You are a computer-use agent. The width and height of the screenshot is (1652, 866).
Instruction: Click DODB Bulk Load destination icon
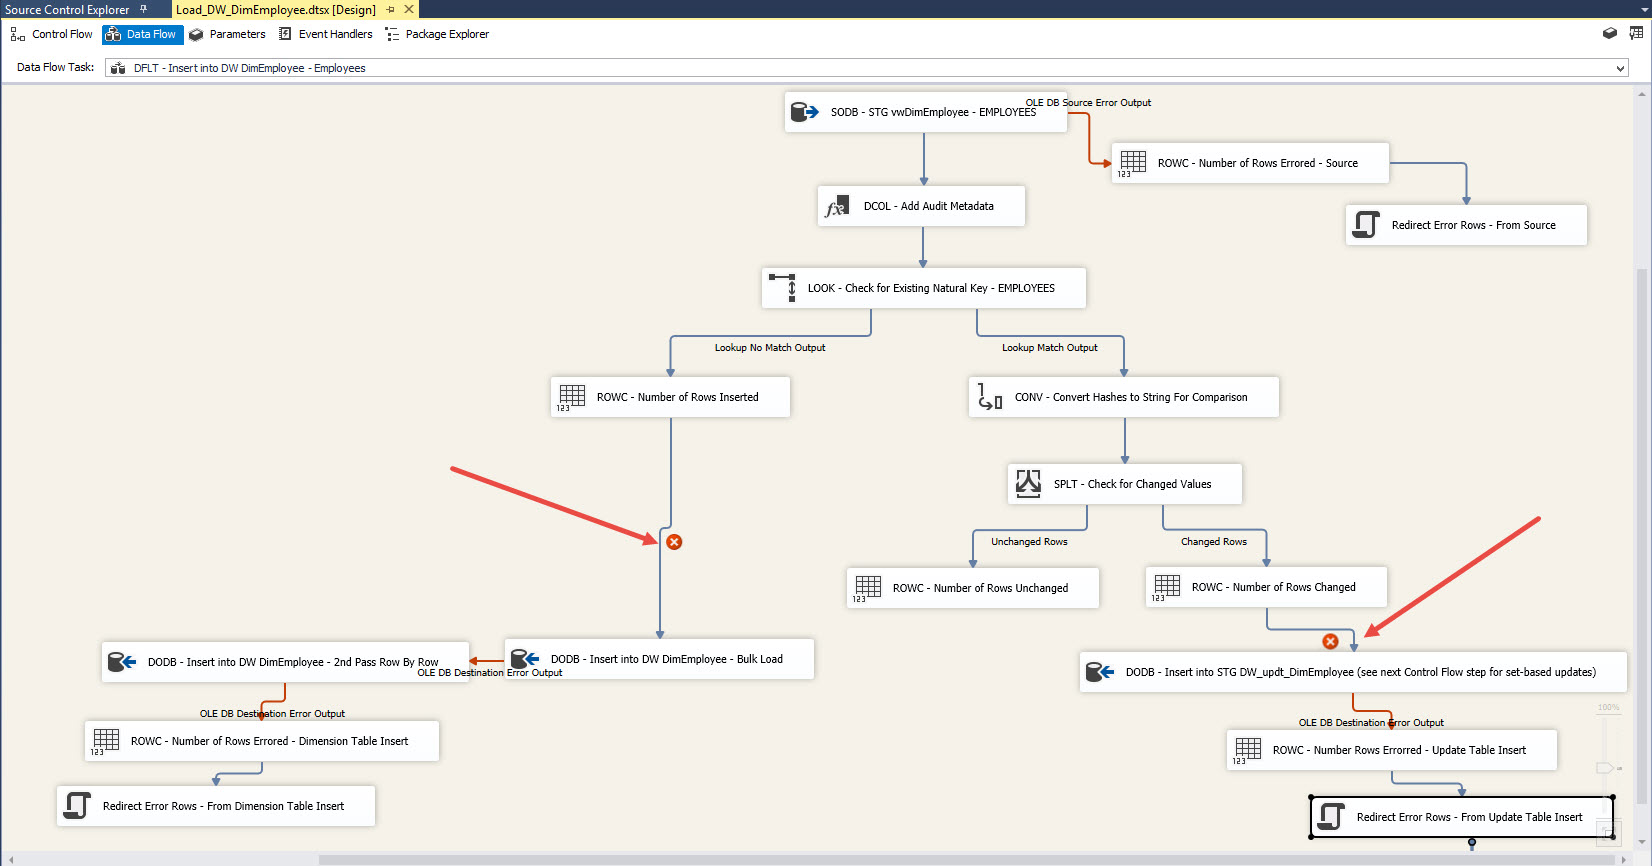[525, 659]
